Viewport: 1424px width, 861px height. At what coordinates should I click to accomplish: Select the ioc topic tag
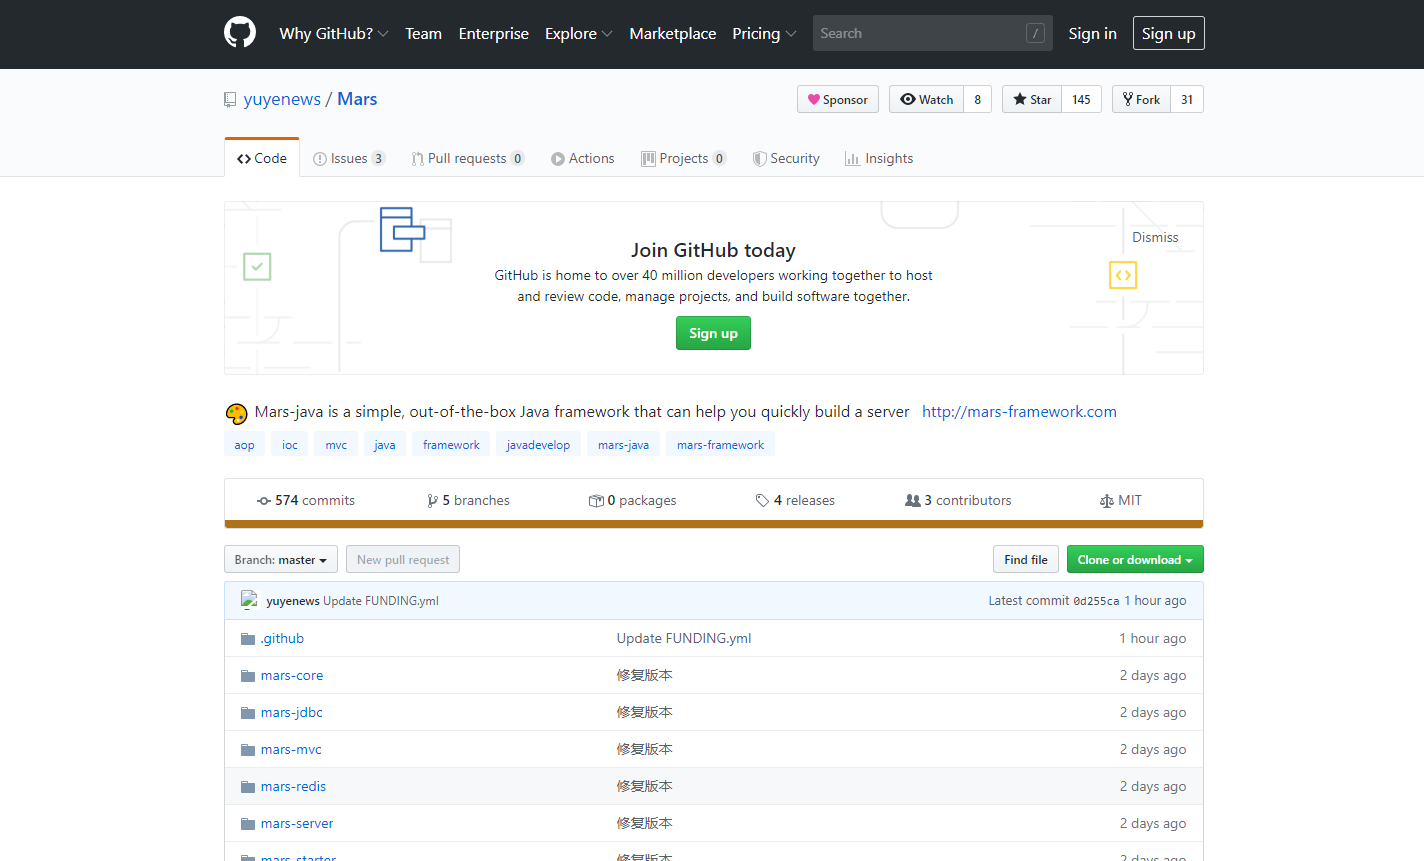[290, 445]
